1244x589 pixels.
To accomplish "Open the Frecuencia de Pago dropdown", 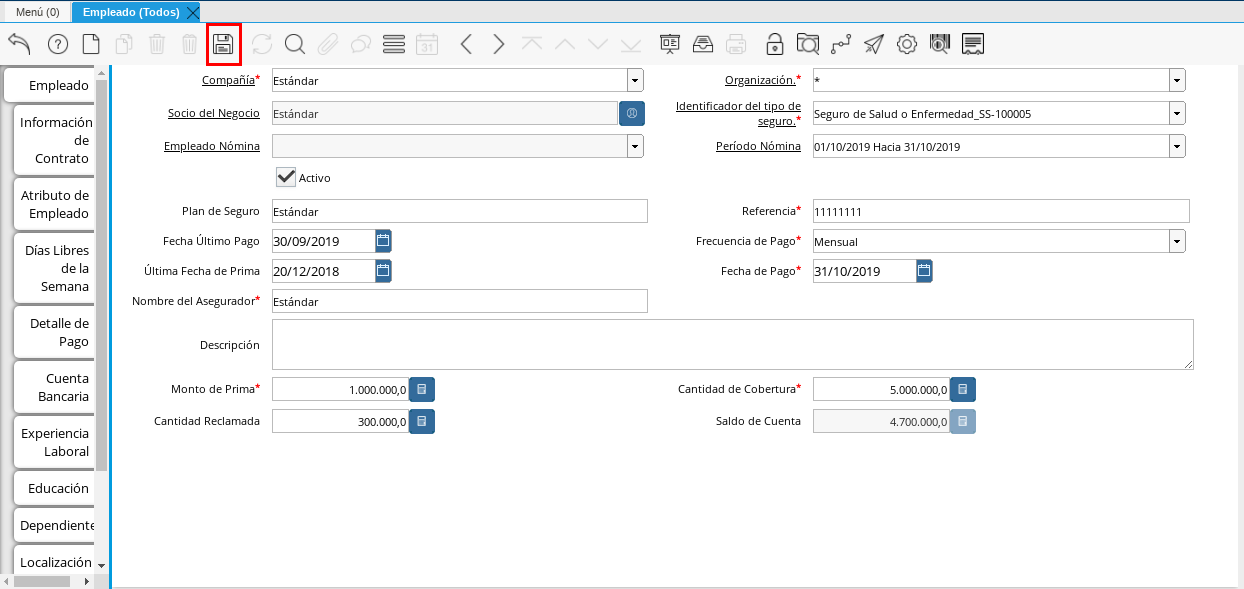I will (x=1177, y=241).
